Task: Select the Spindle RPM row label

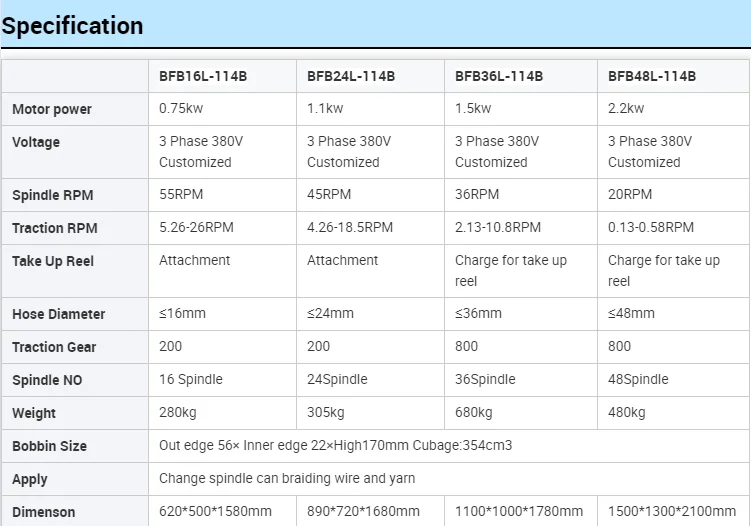Action: tap(52, 195)
